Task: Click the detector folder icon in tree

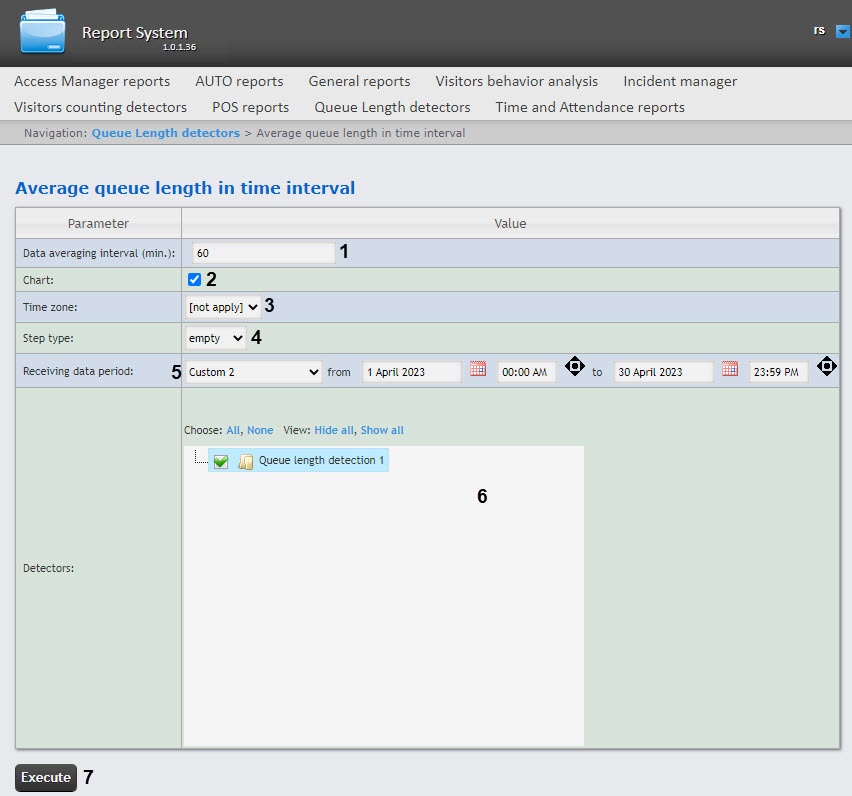Action: pos(245,461)
